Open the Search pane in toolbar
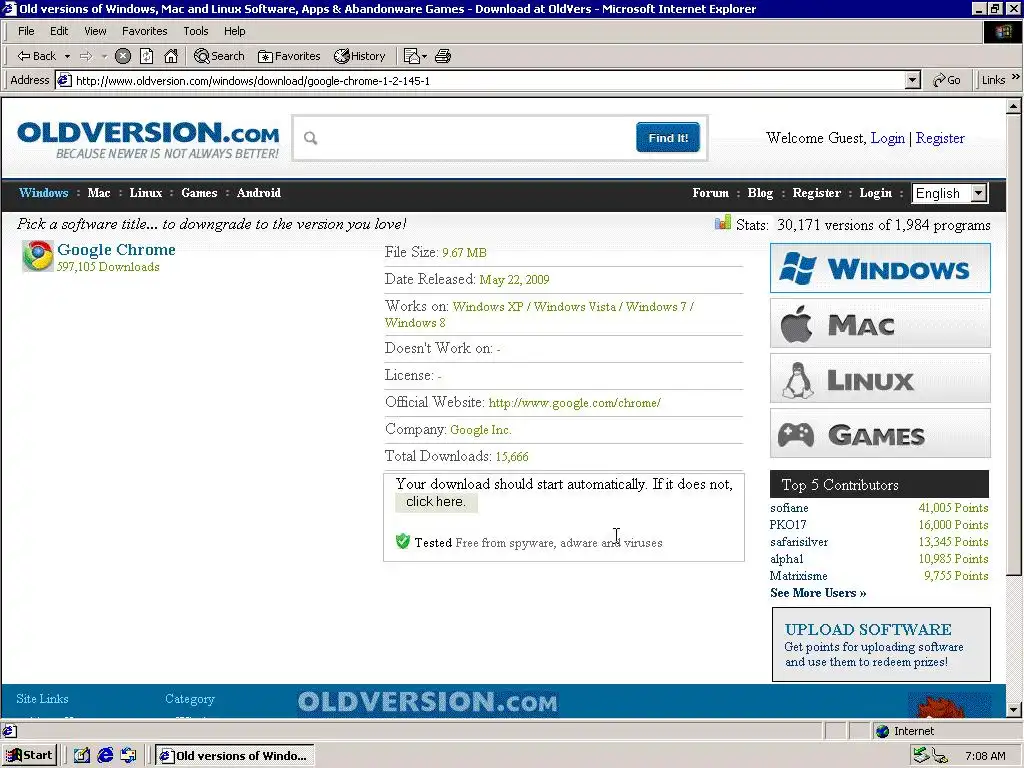 click(x=219, y=56)
